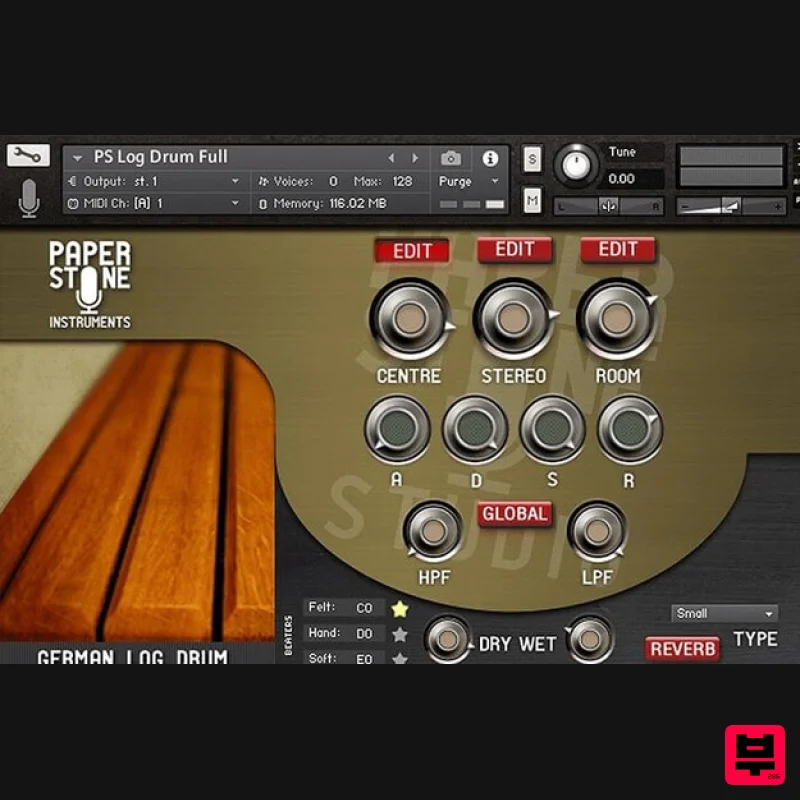Solo the instrument with the S icon
Image resolution: width=800 pixels, height=800 pixels.
(x=532, y=158)
